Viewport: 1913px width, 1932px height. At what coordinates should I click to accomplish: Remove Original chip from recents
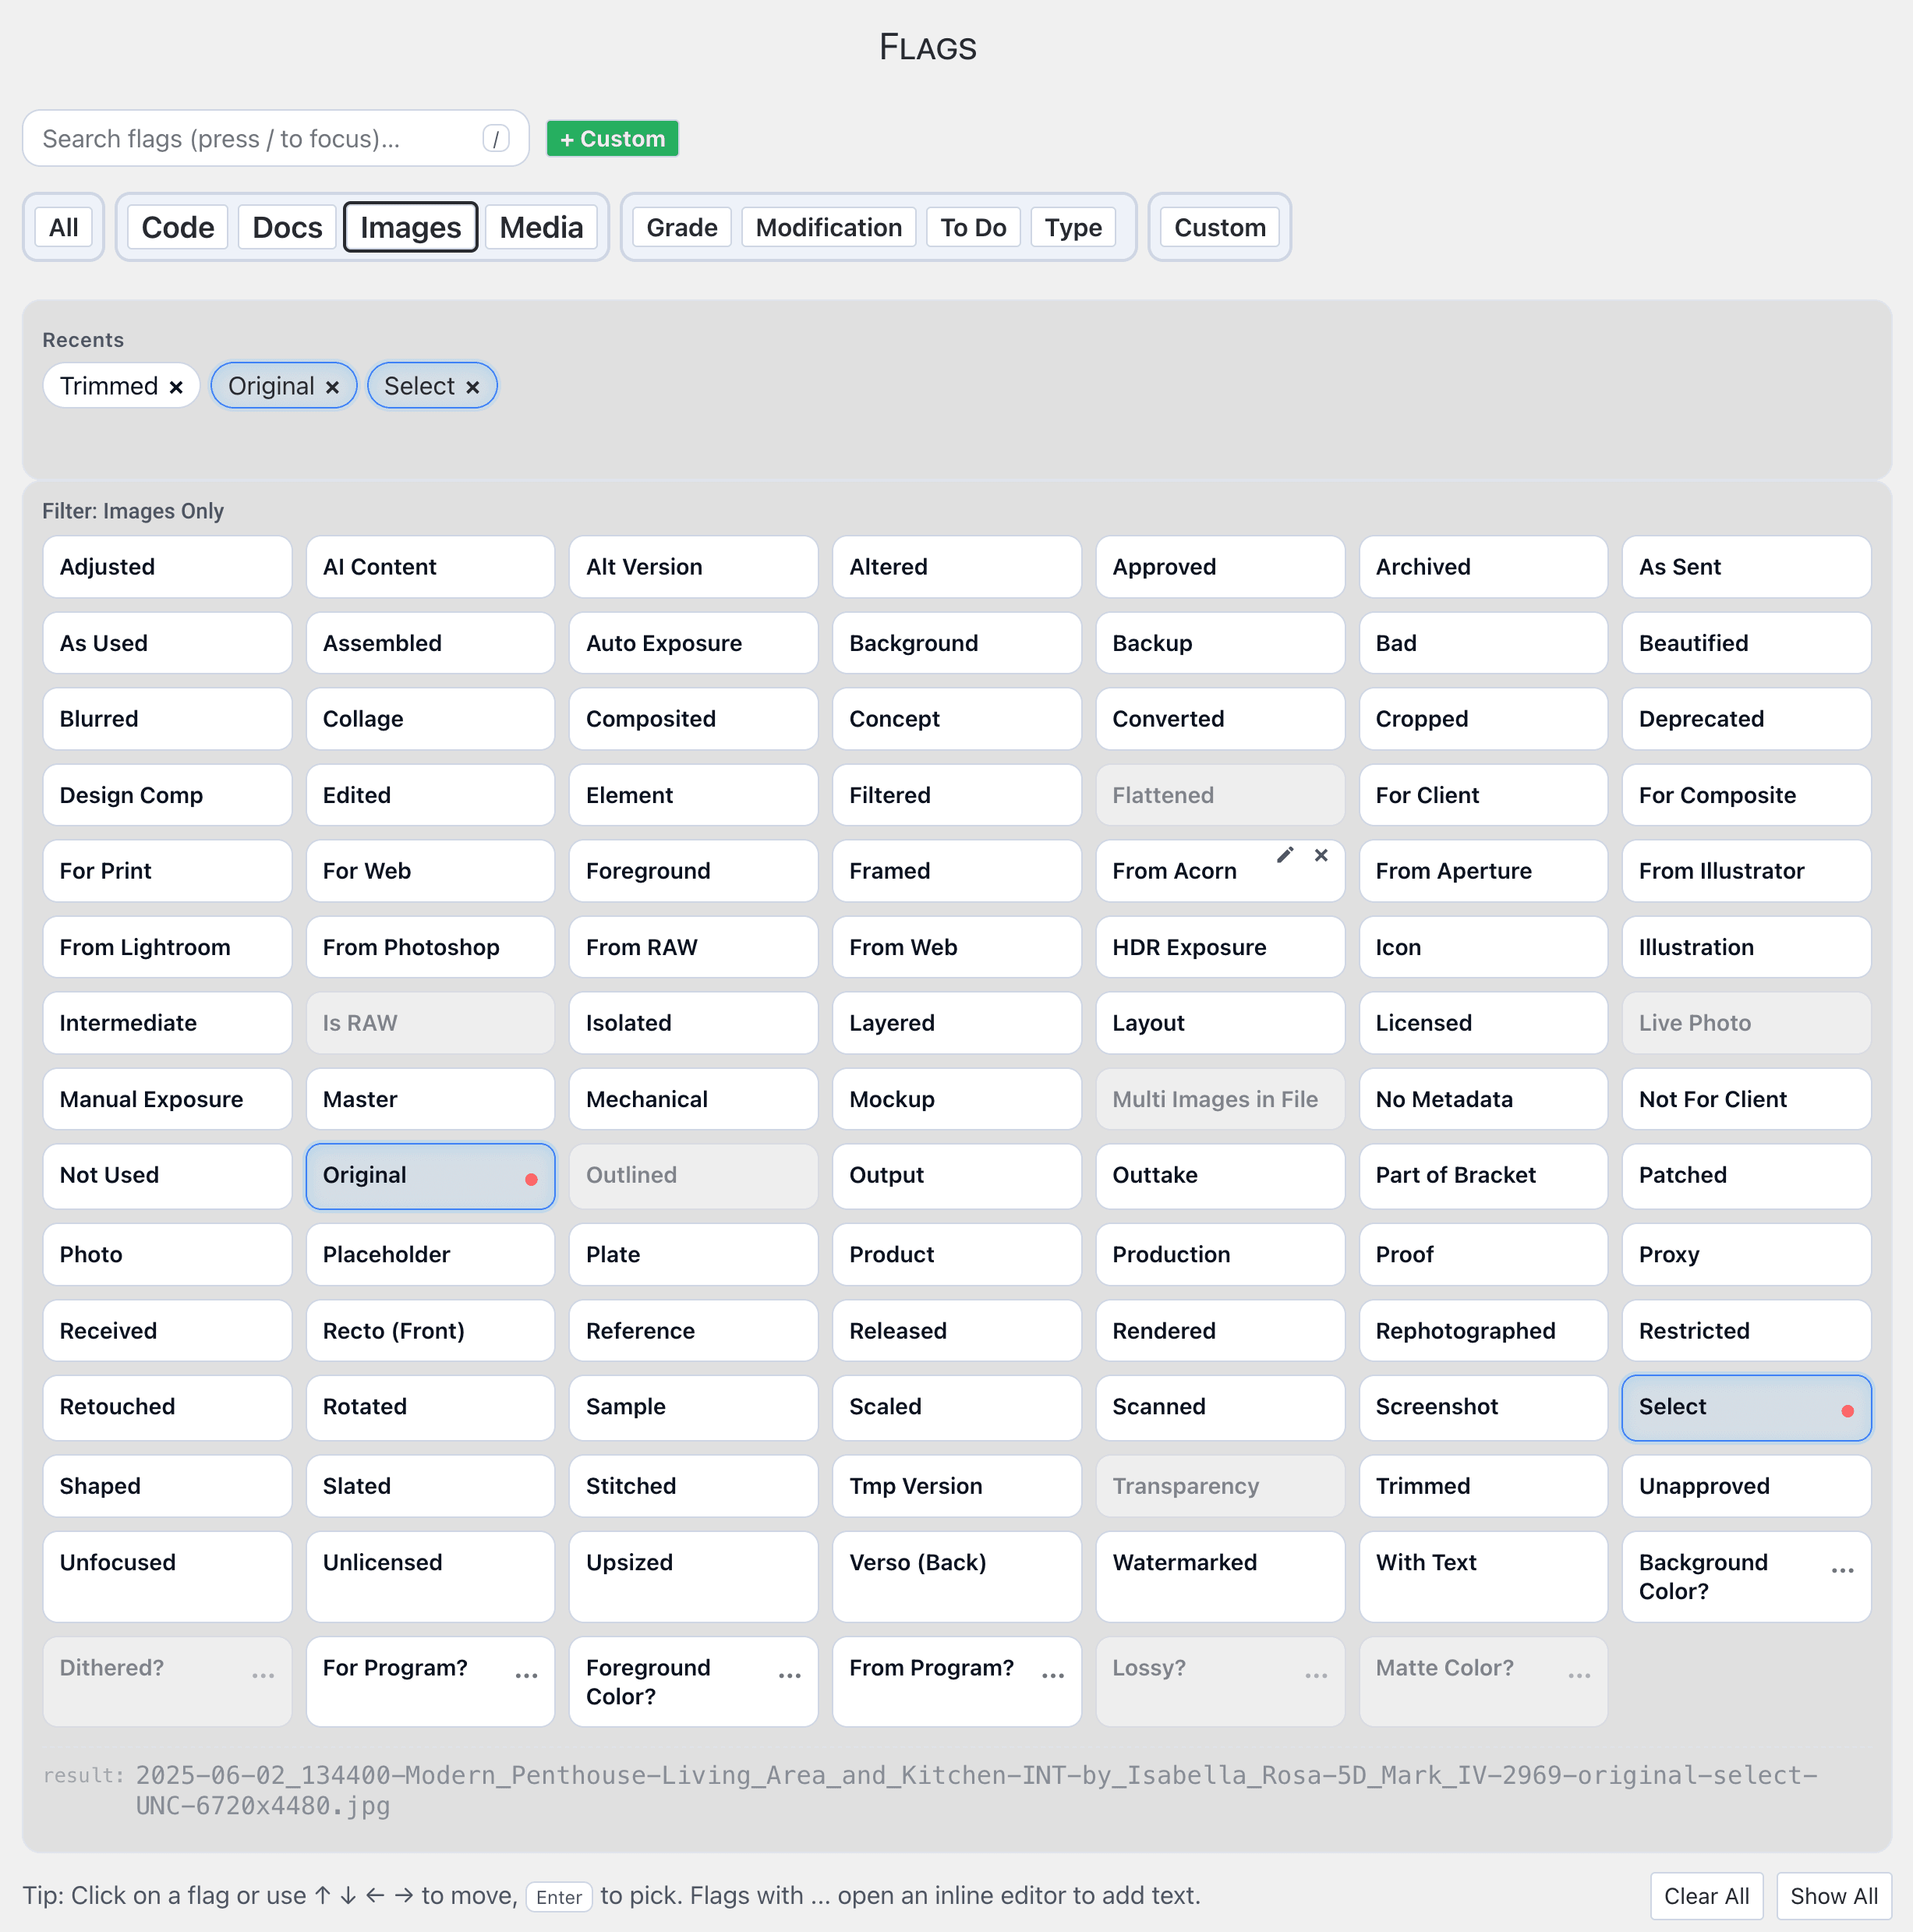[332, 387]
